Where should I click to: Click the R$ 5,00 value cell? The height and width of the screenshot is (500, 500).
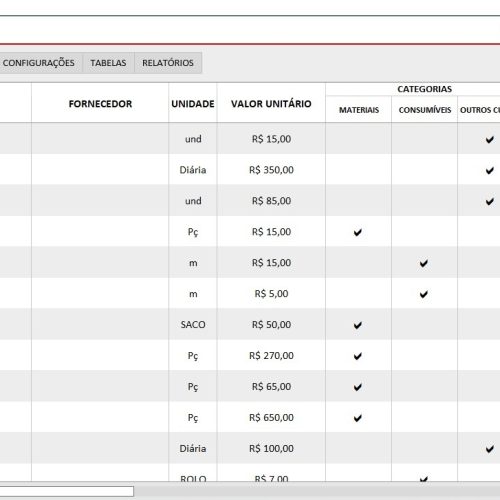(x=271, y=294)
